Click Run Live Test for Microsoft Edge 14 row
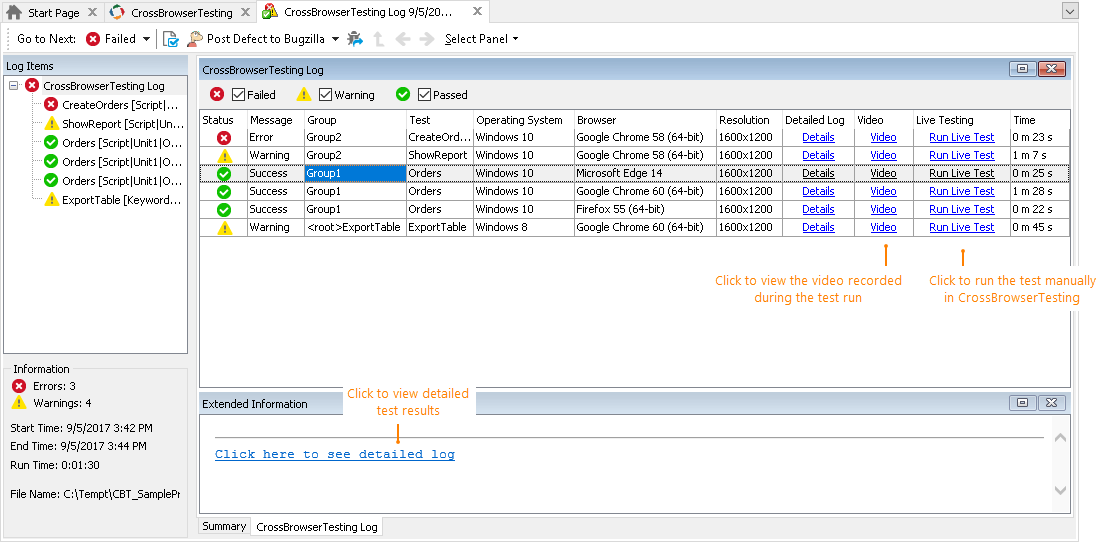The width and height of the screenshot is (1113, 542). coord(962,173)
